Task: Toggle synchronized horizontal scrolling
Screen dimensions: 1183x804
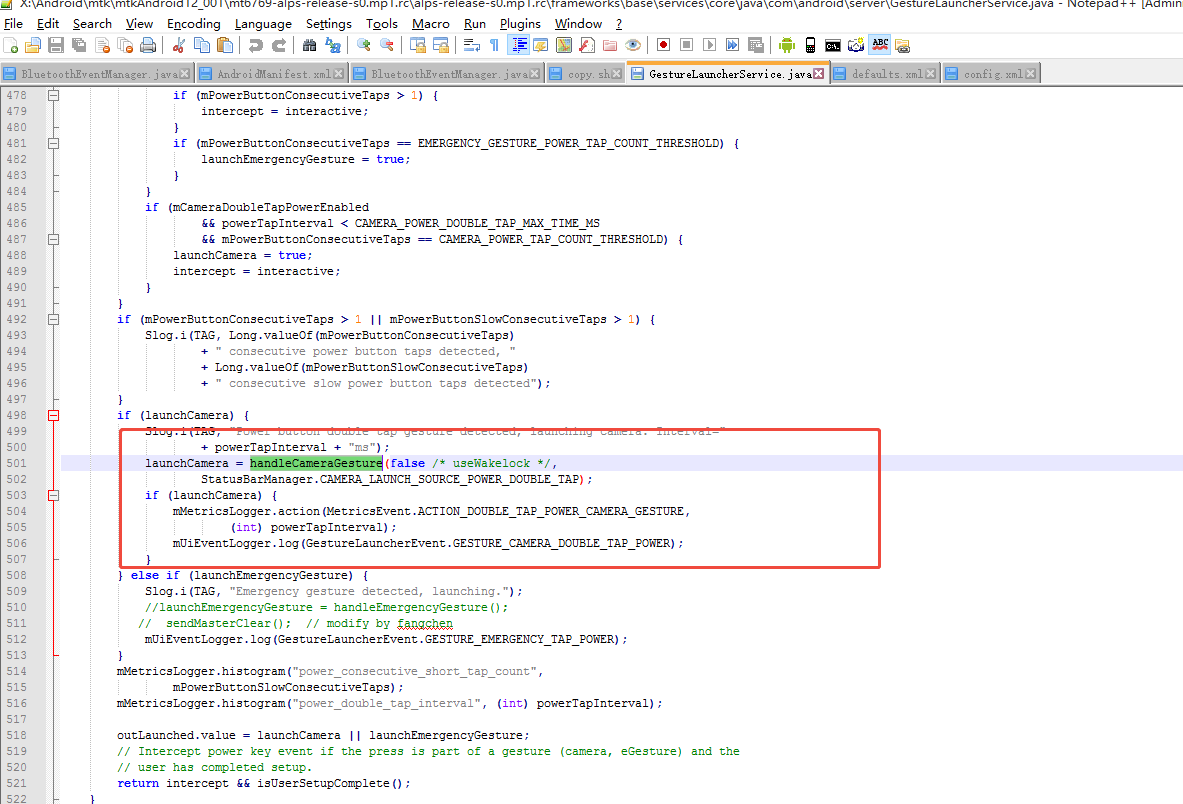Action: coord(441,46)
